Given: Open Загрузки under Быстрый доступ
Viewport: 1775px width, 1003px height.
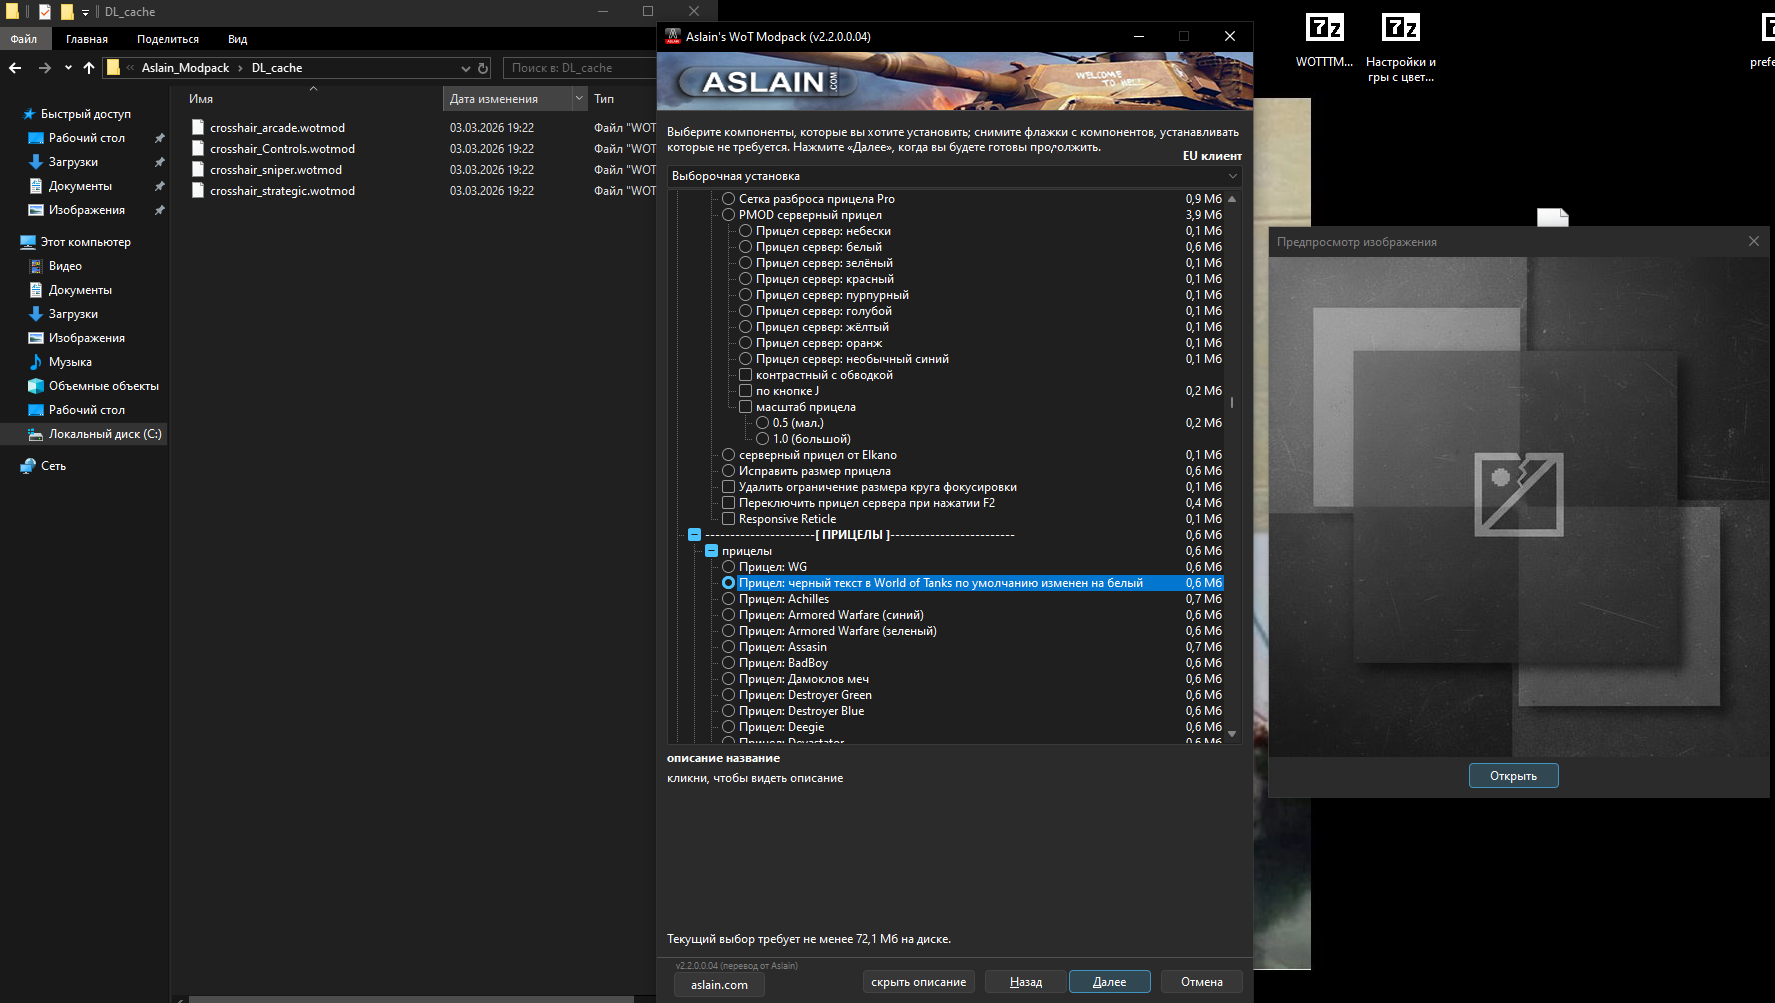Looking at the screenshot, I should [73, 162].
